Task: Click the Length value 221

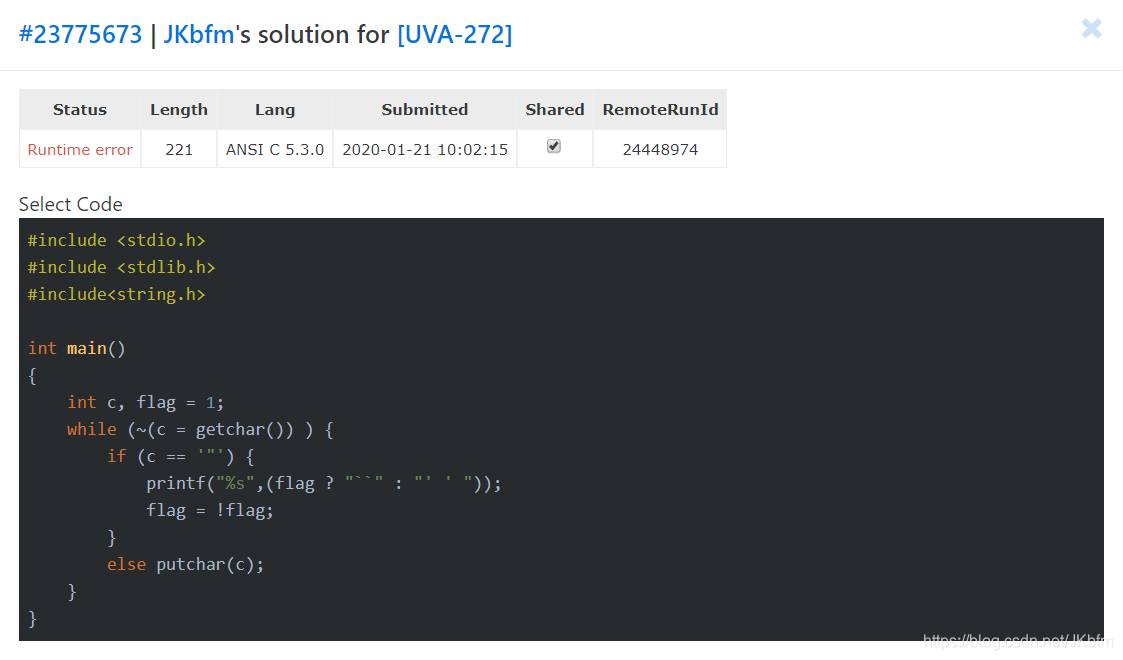Action: pos(179,150)
